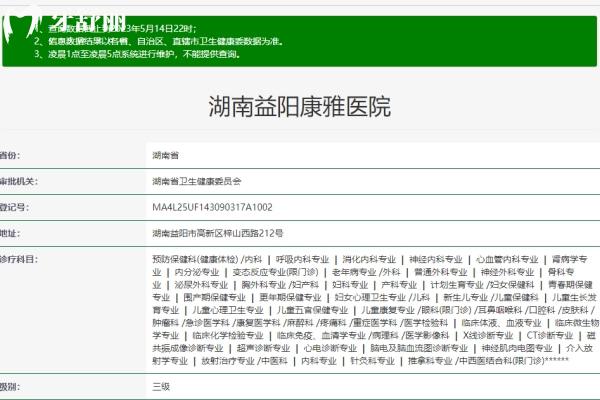The height and width of the screenshot is (400, 600).
Task: Click 变态反应专业(限门诊) entry
Action: pyautogui.click(x=276, y=272)
